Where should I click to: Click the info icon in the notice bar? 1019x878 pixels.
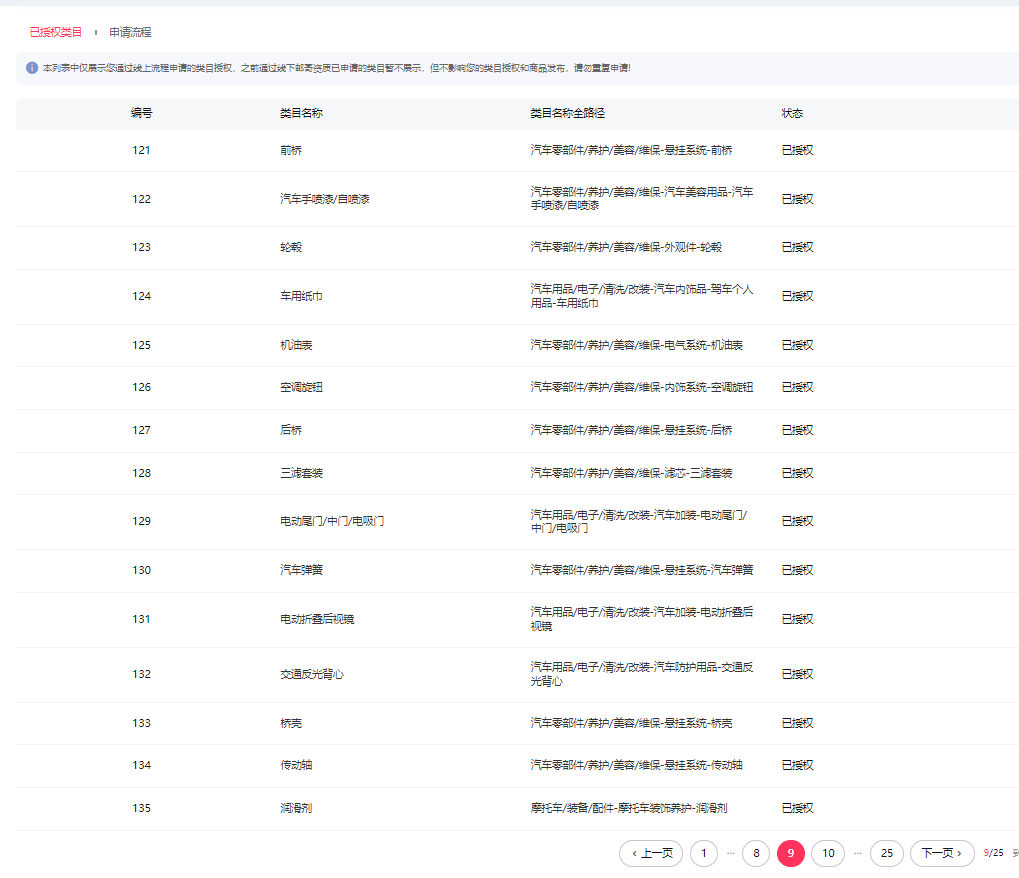point(32,68)
